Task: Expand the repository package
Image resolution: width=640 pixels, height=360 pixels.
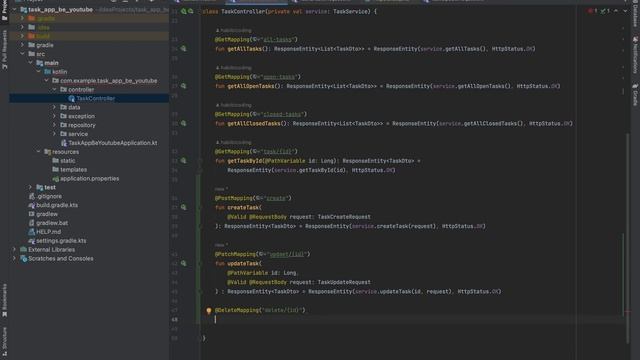Action: 54,125
